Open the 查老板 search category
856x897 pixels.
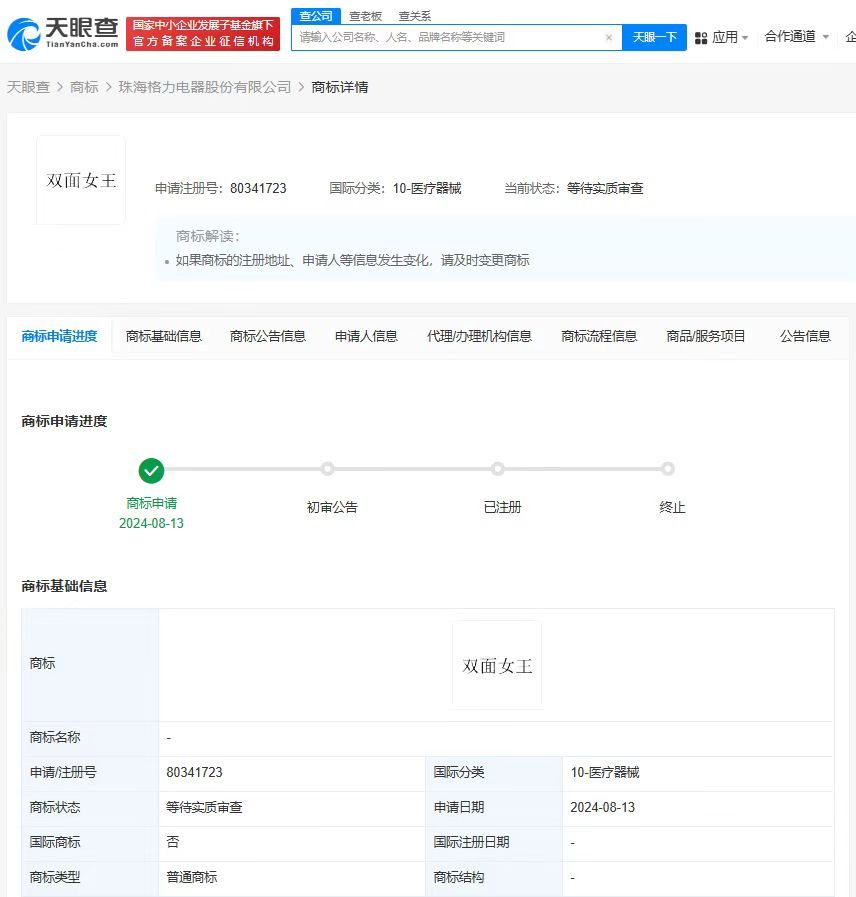point(365,15)
